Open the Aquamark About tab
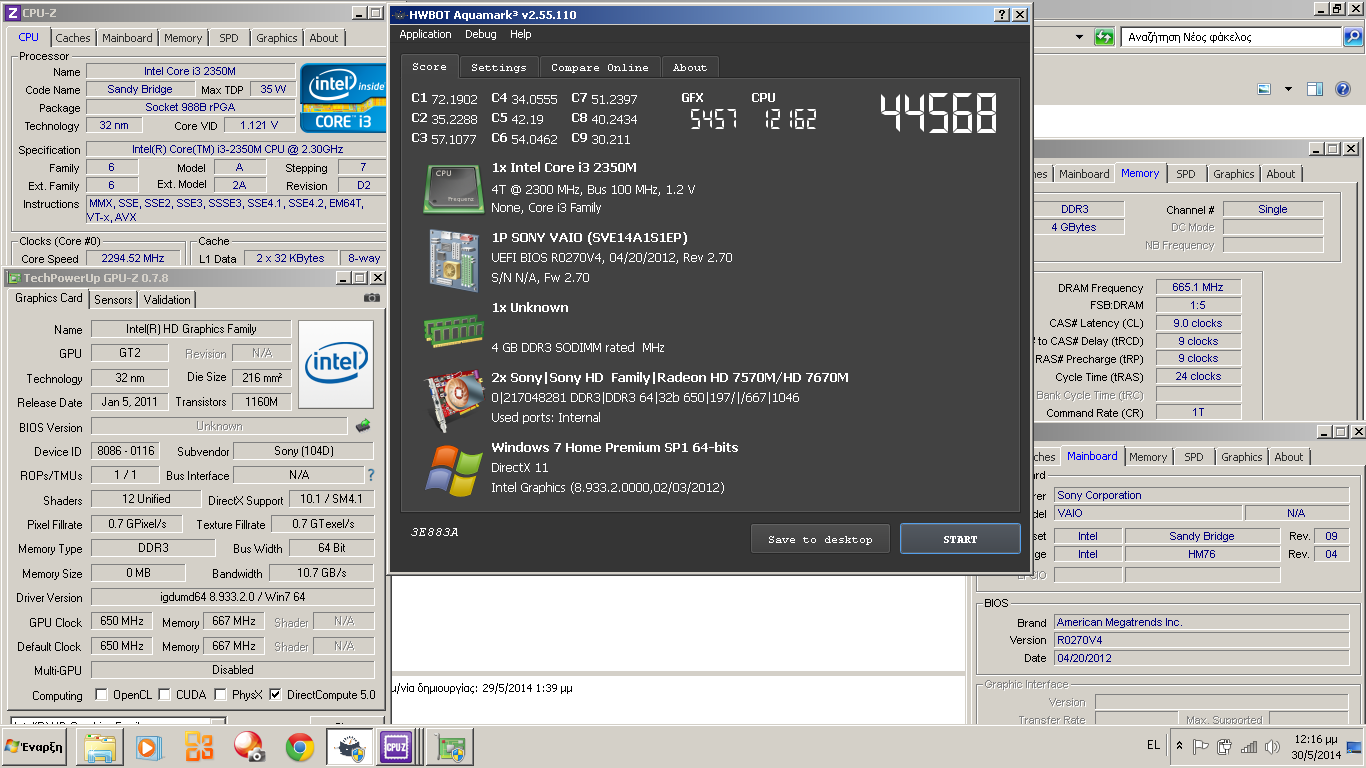Image resolution: width=1366 pixels, height=768 pixels. coord(690,67)
